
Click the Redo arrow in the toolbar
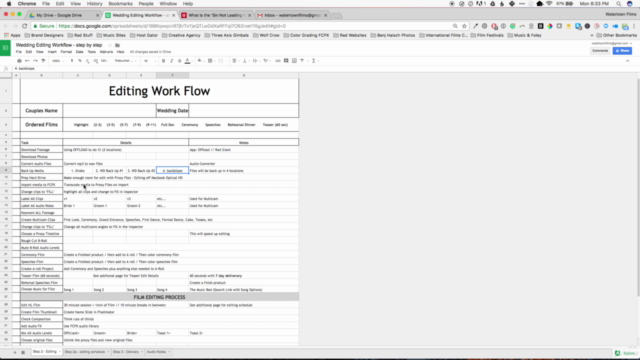pyautogui.click(x=35, y=61)
